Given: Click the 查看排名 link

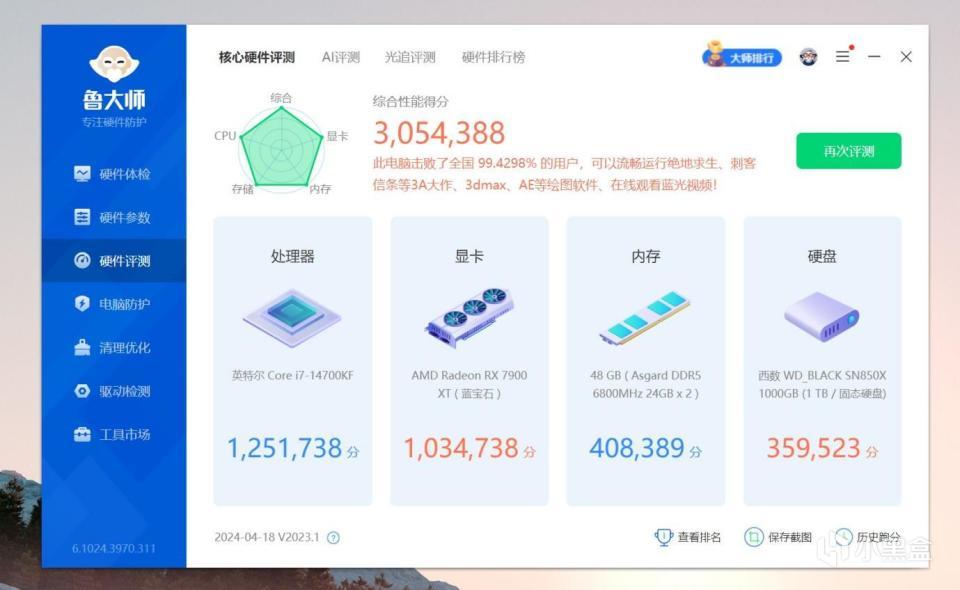Looking at the screenshot, I should 699,537.
